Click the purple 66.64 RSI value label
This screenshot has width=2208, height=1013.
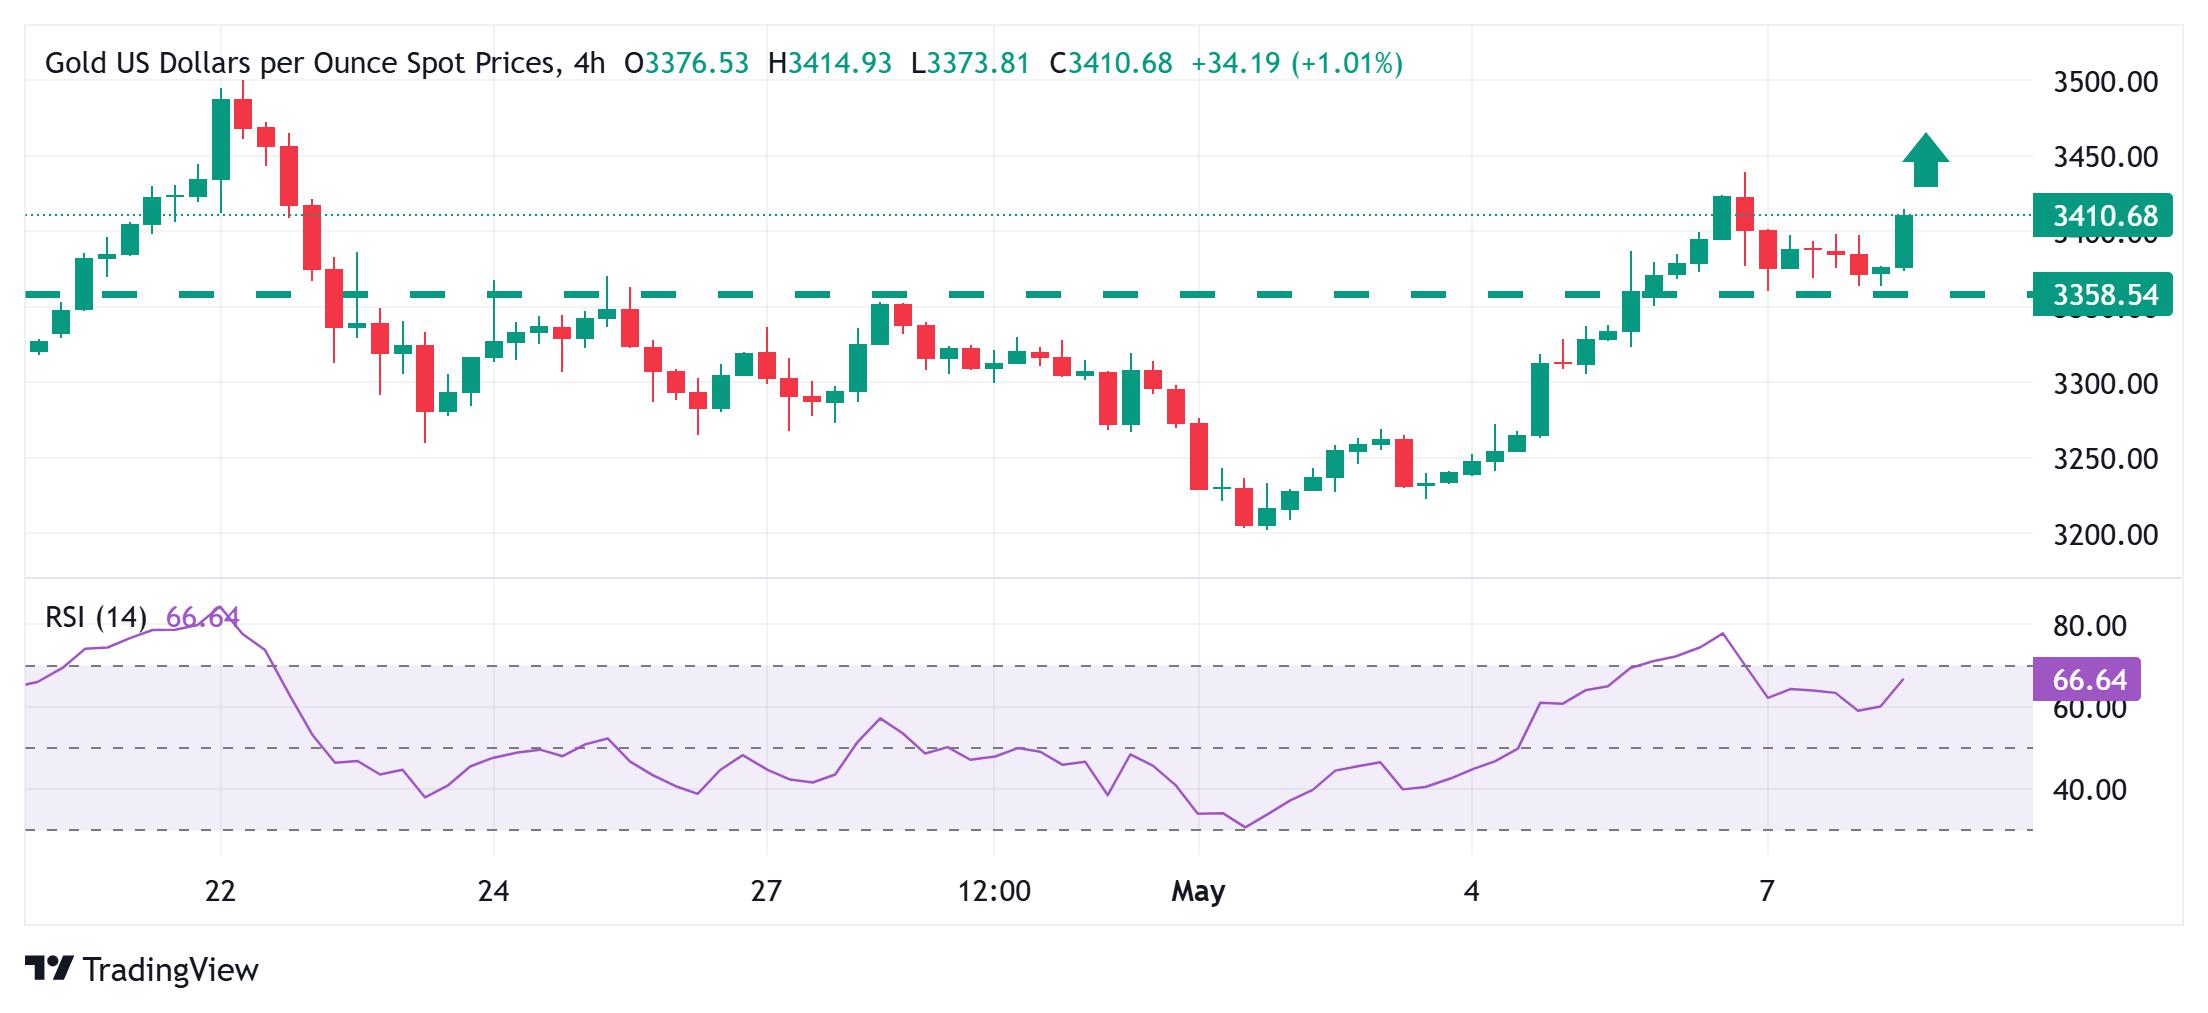pyautogui.click(x=2086, y=680)
